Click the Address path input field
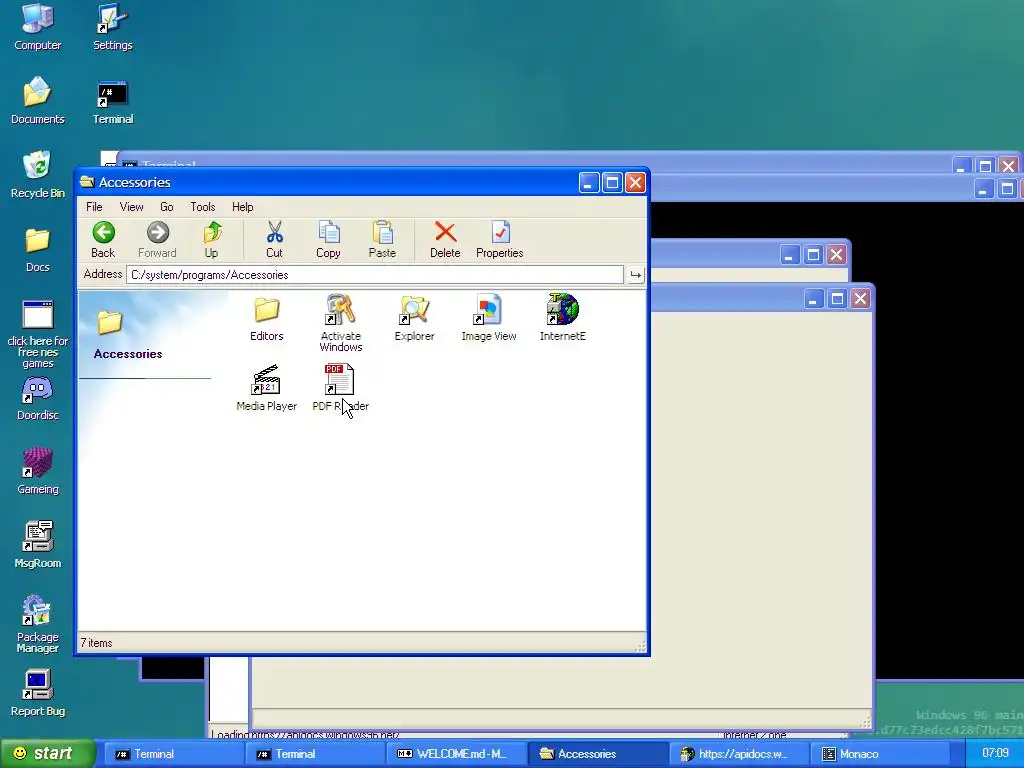The image size is (1024, 768). tap(375, 275)
